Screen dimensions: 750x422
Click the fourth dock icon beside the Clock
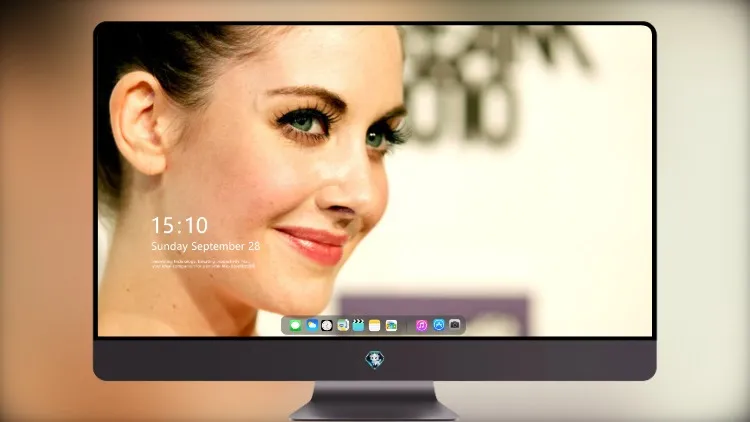343,325
